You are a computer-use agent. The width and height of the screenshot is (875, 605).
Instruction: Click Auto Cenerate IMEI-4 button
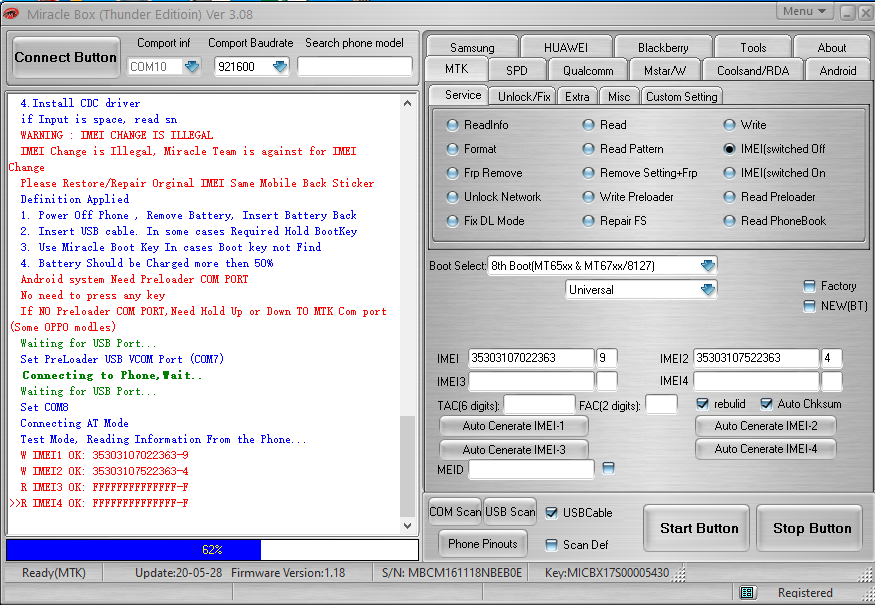click(x=766, y=449)
